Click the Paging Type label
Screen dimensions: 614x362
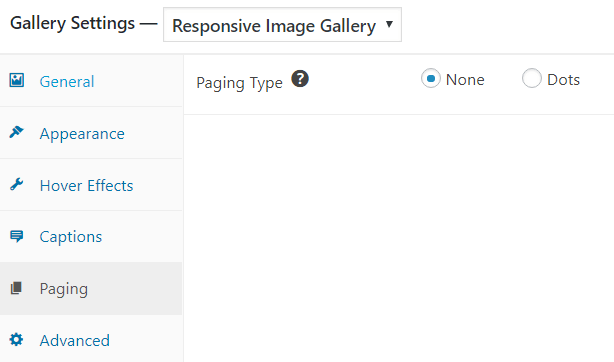(239, 83)
